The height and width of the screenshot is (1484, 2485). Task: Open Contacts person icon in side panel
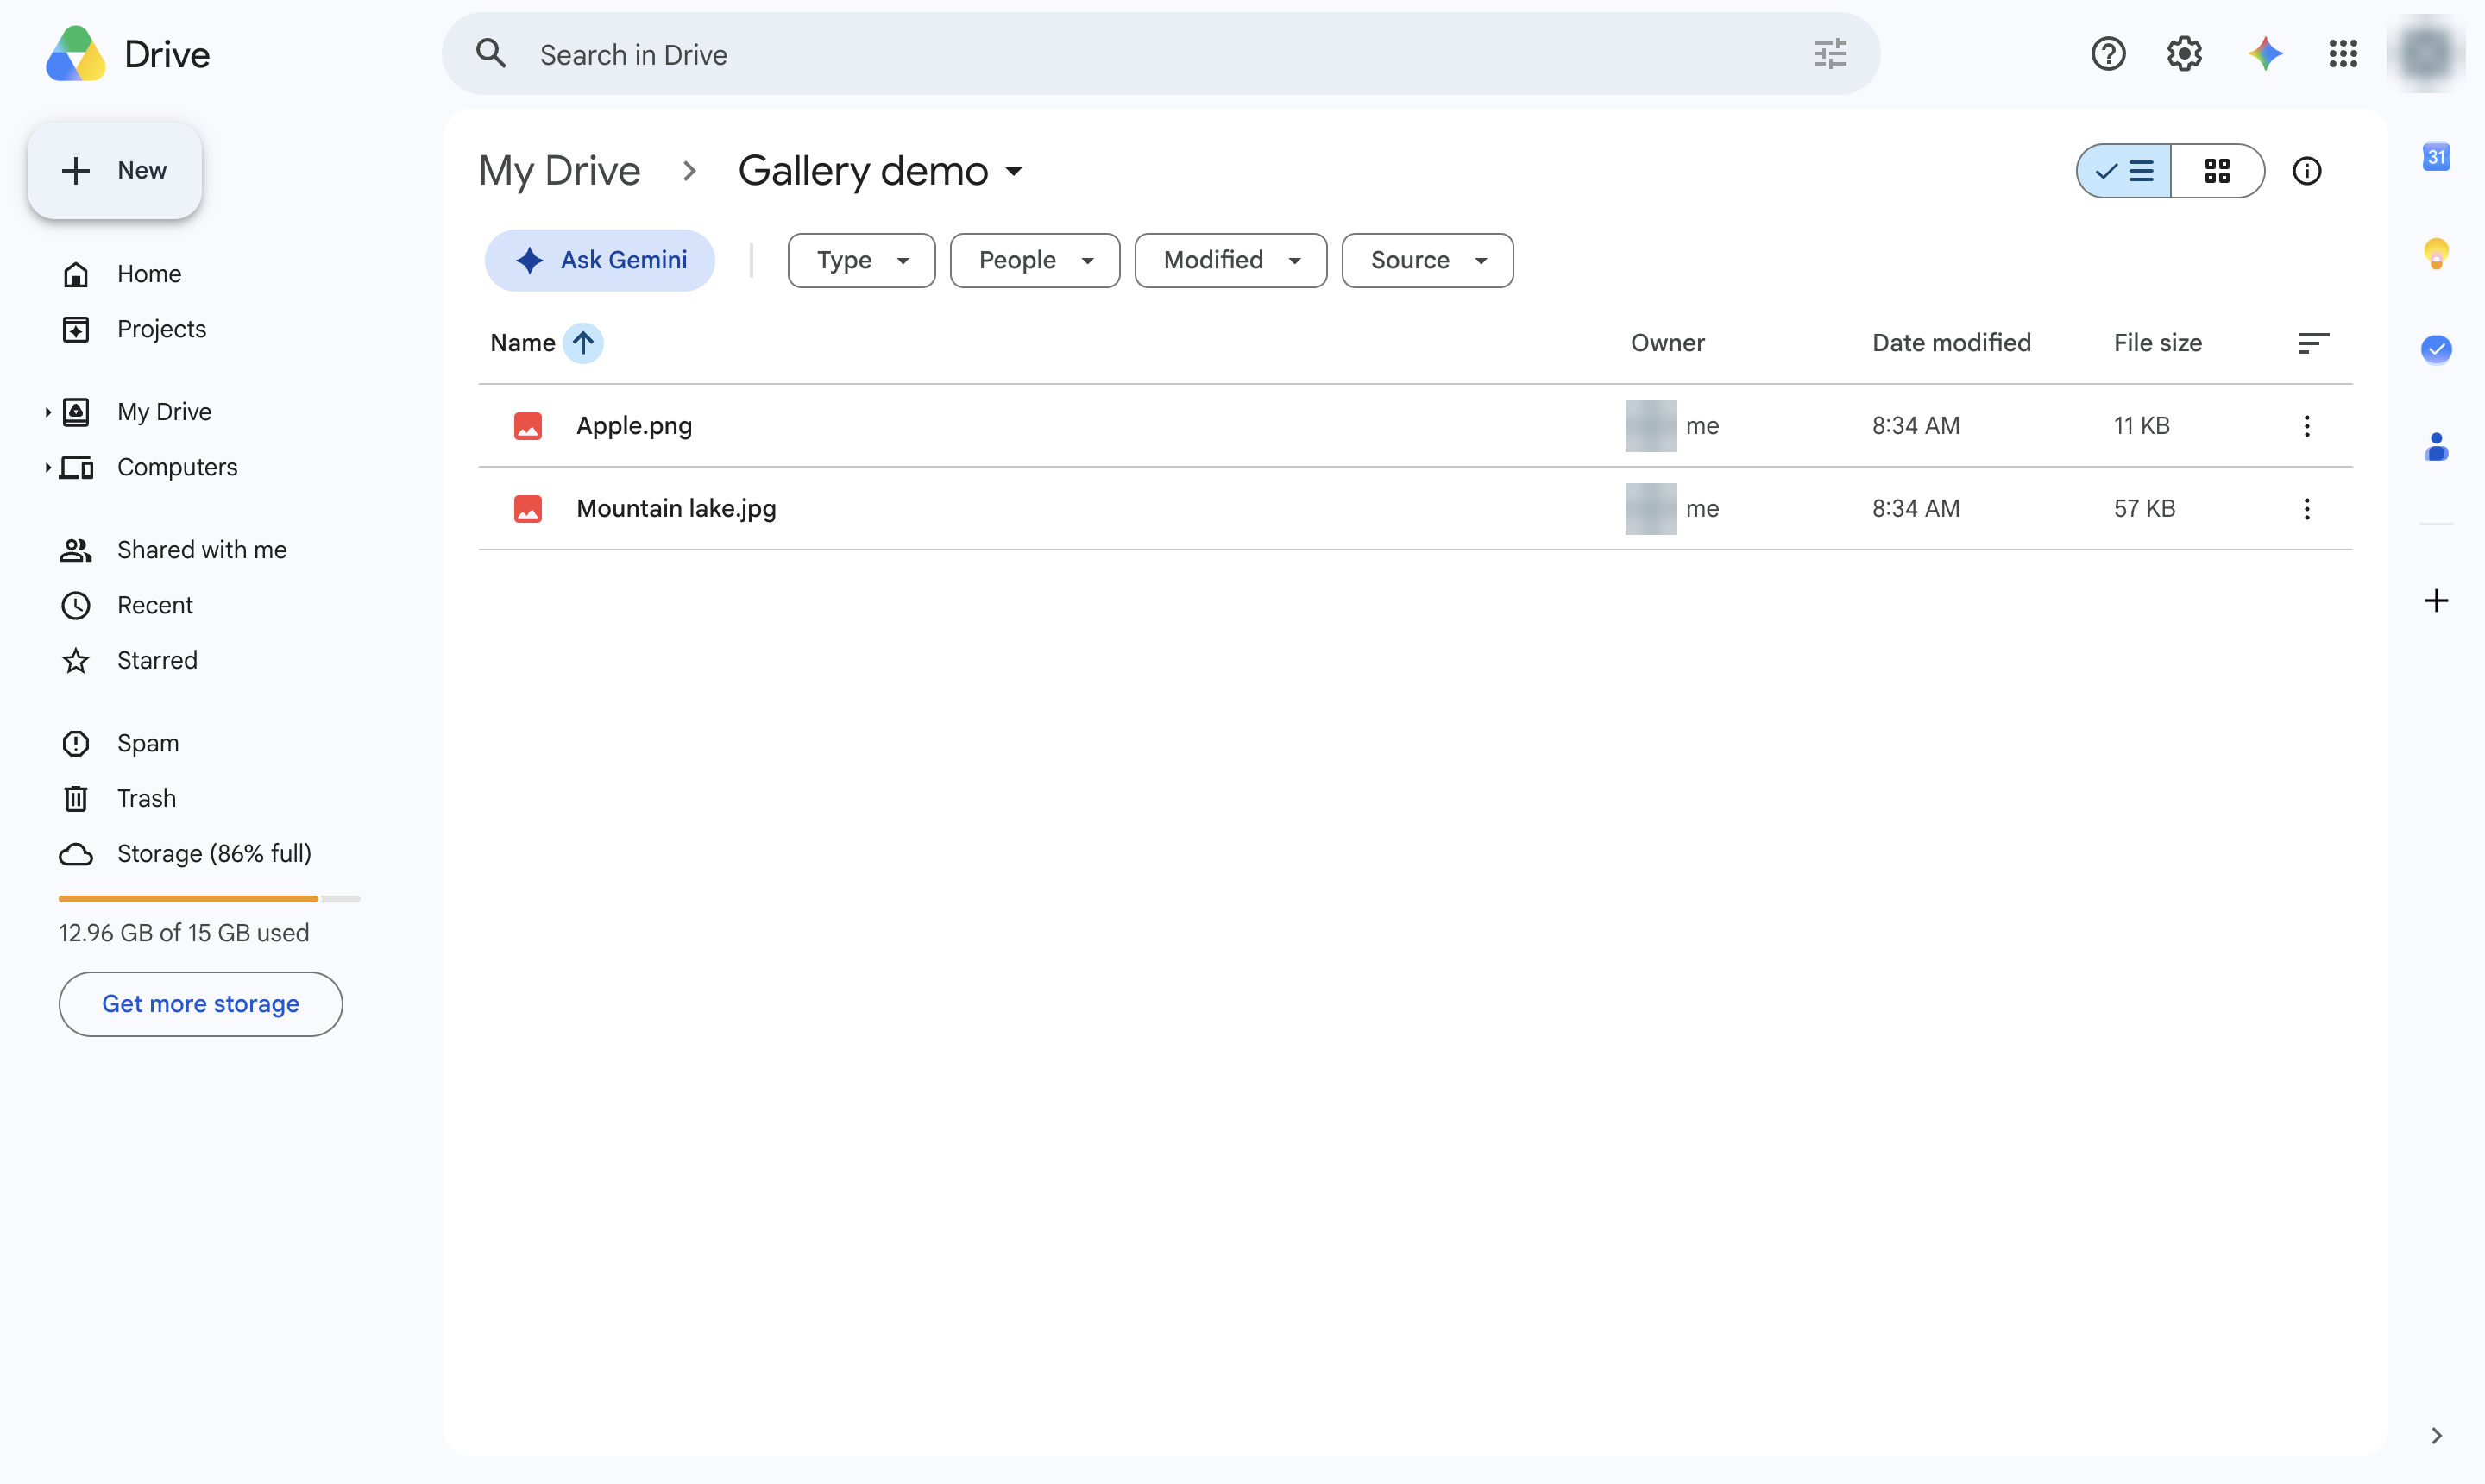(x=2436, y=446)
